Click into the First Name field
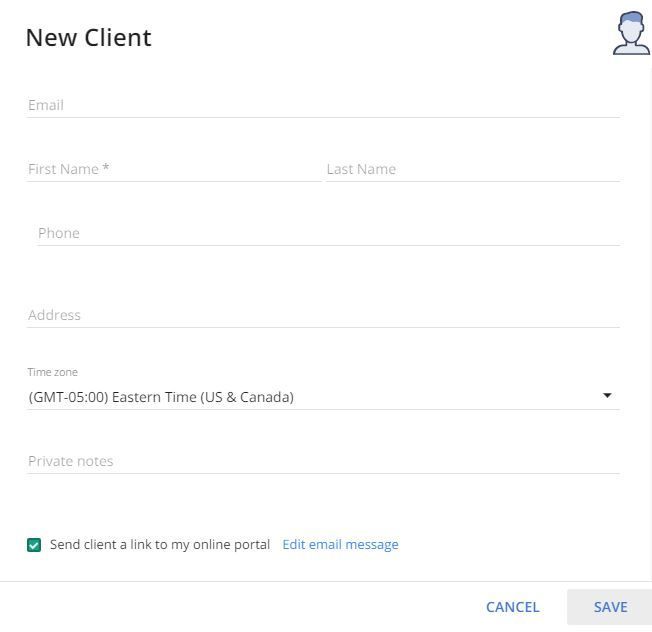The image size is (652, 632). 174,169
